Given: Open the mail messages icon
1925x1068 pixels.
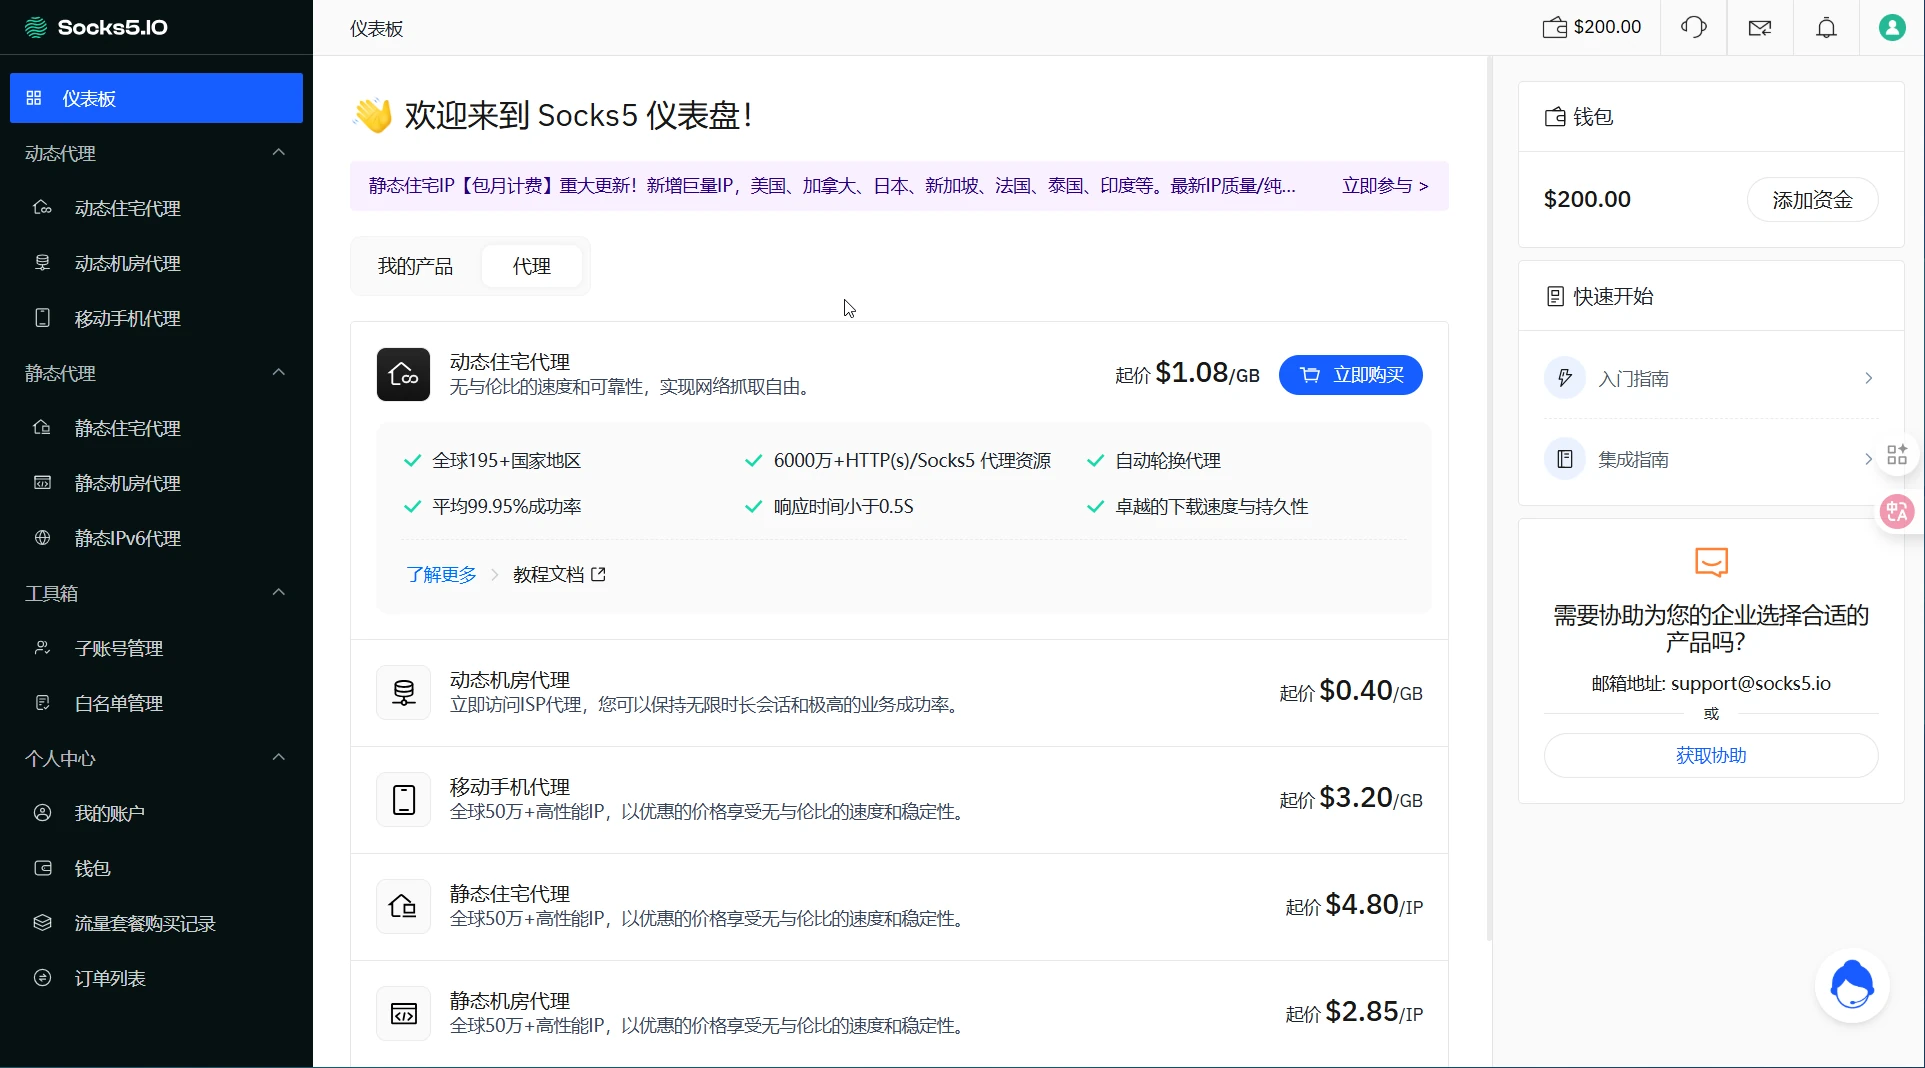Looking at the screenshot, I should (x=1760, y=27).
